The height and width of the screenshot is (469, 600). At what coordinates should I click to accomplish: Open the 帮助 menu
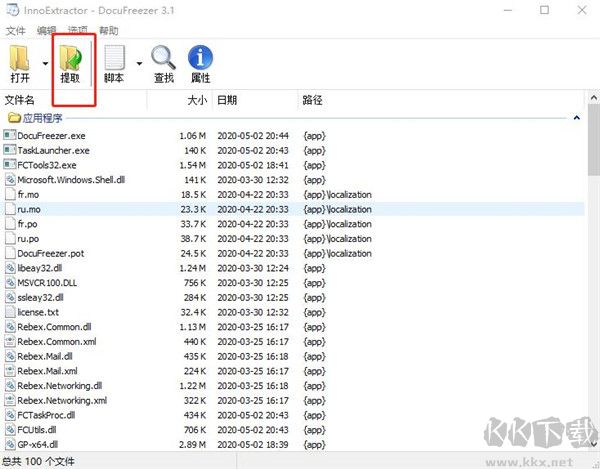click(x=109, y=31)
